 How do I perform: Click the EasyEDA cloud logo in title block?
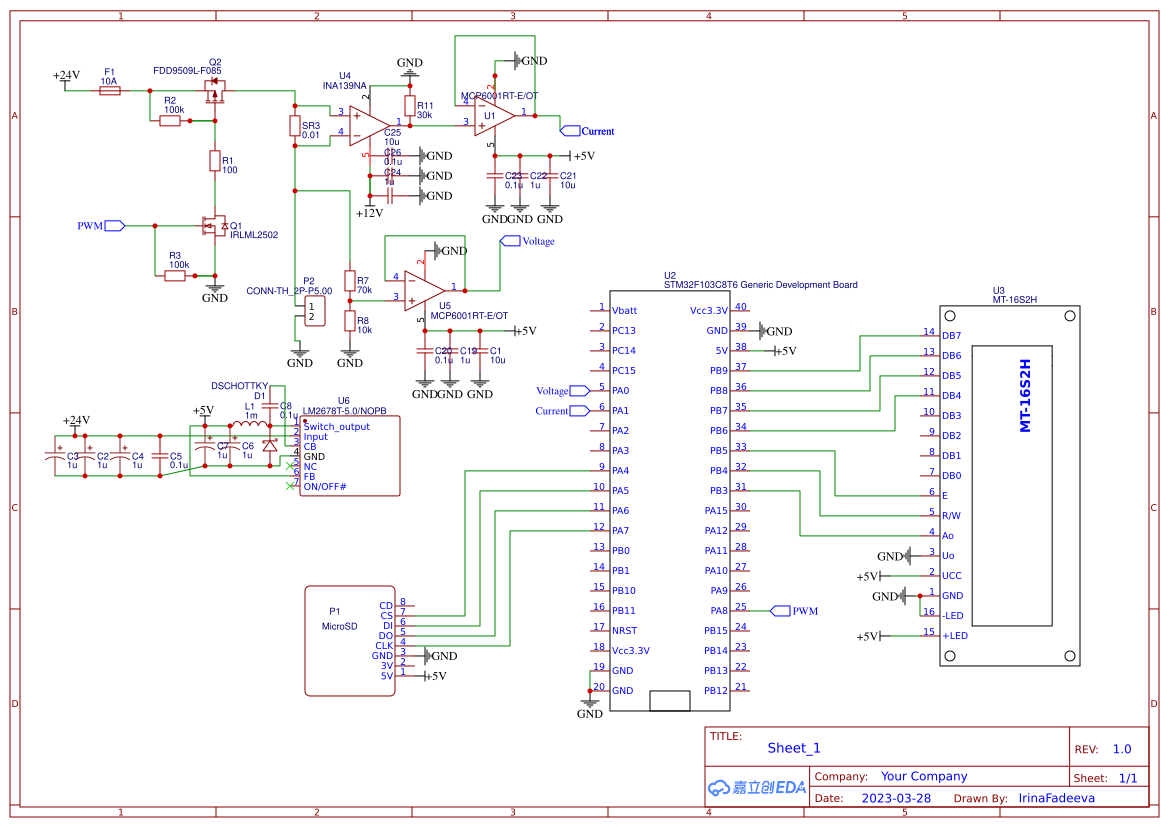tap(720, 787)
